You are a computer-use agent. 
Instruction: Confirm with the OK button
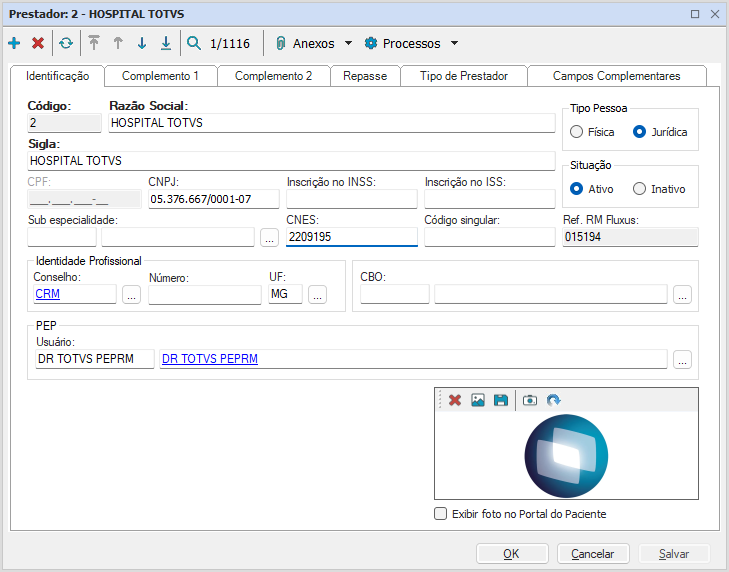coord(512,554)
